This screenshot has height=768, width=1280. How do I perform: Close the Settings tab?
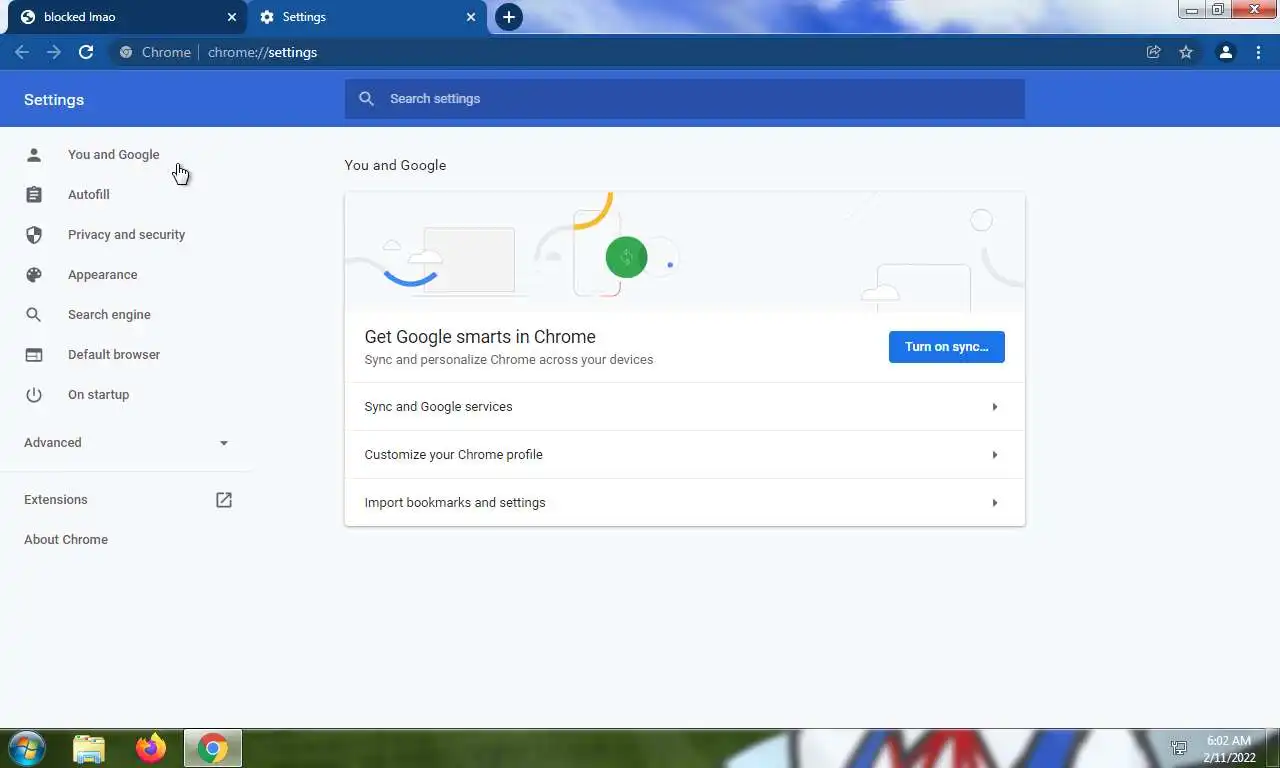click(471, 17)
